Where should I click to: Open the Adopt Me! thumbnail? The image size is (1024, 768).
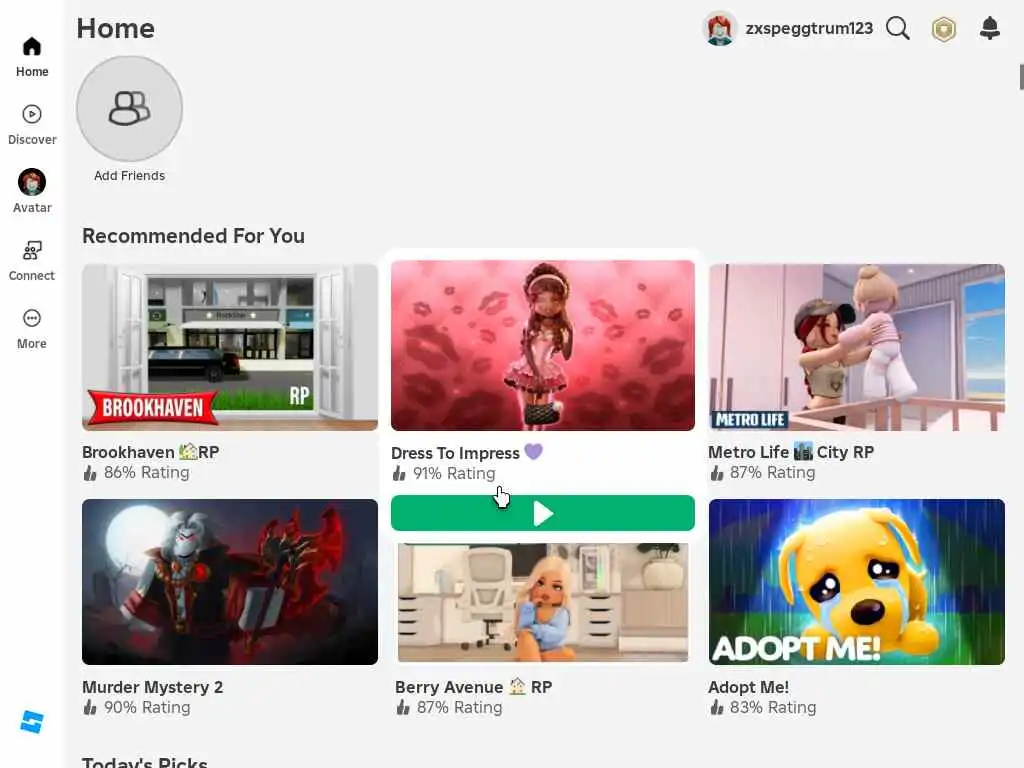pyautogui.click(x=856, y=582)
